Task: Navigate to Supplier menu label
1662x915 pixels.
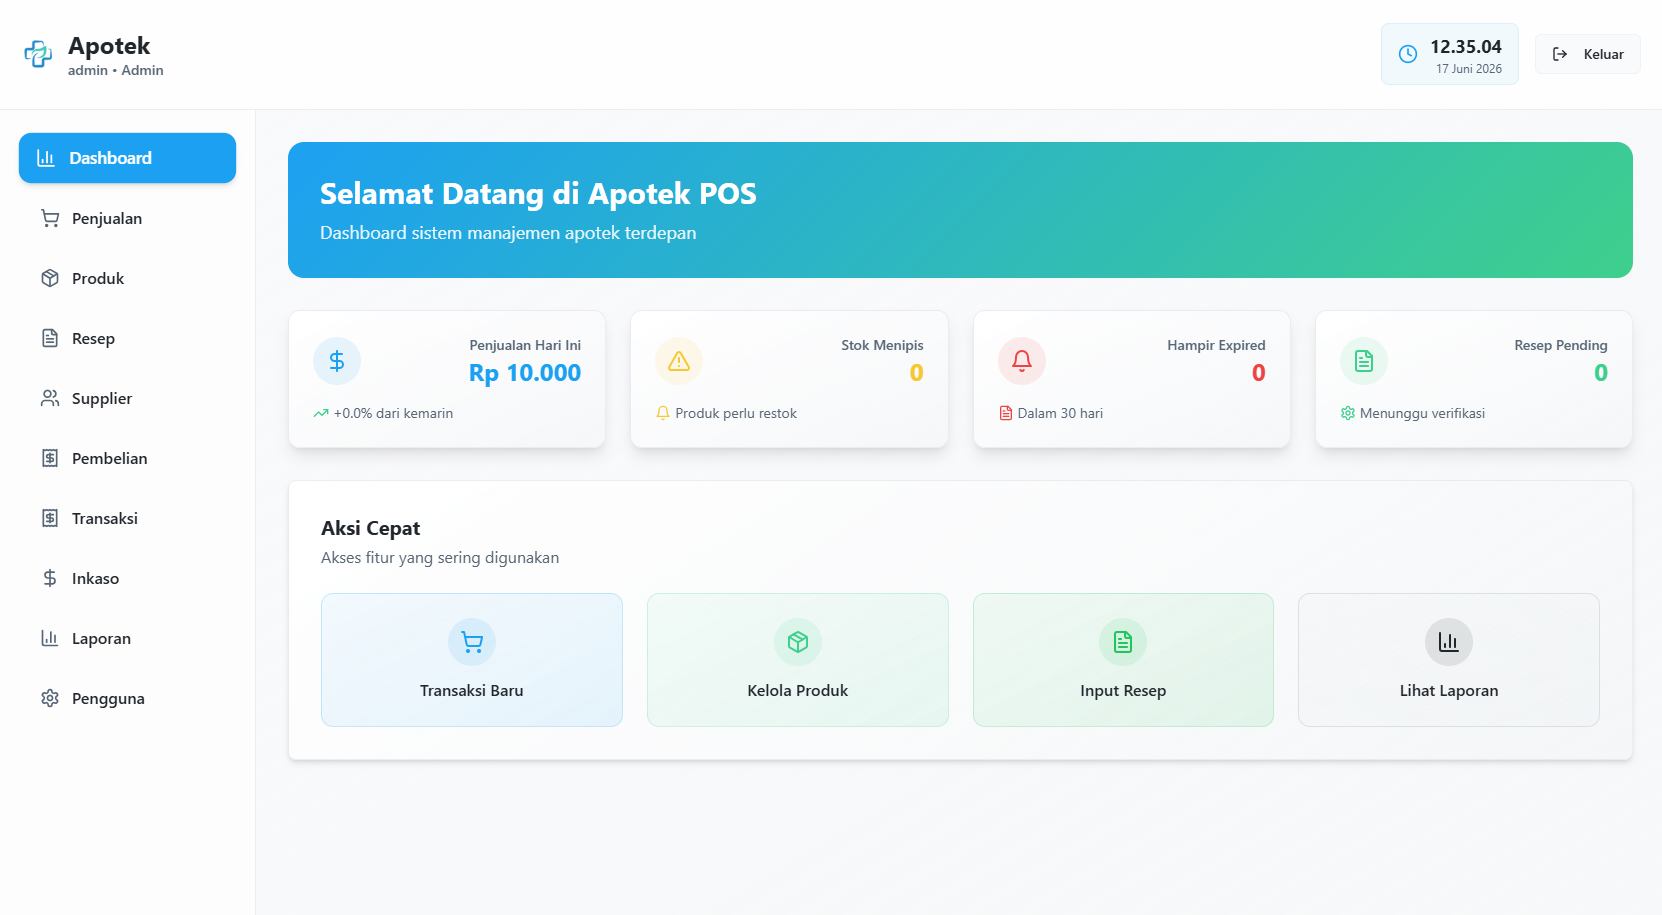Action: pyautogui.click(x=102, y=398)
